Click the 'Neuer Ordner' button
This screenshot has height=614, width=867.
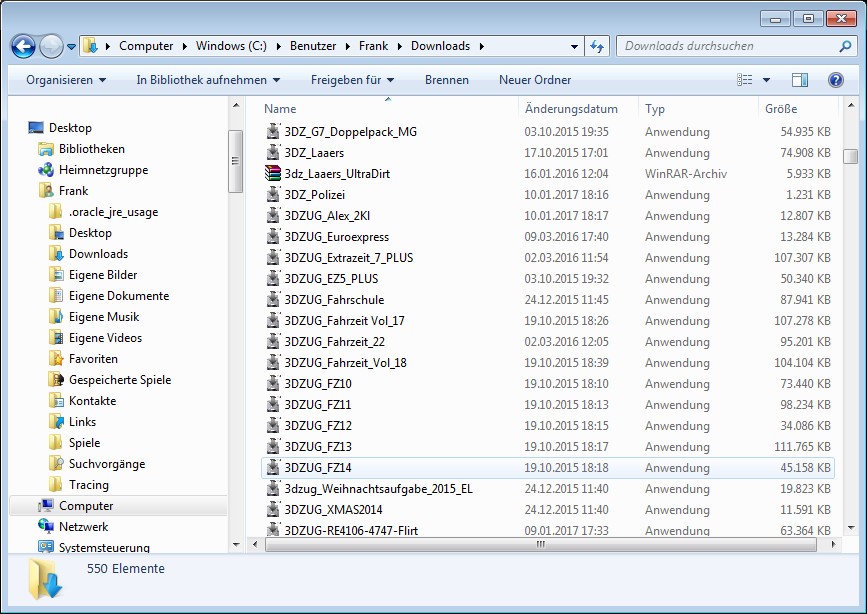point(535,80)
